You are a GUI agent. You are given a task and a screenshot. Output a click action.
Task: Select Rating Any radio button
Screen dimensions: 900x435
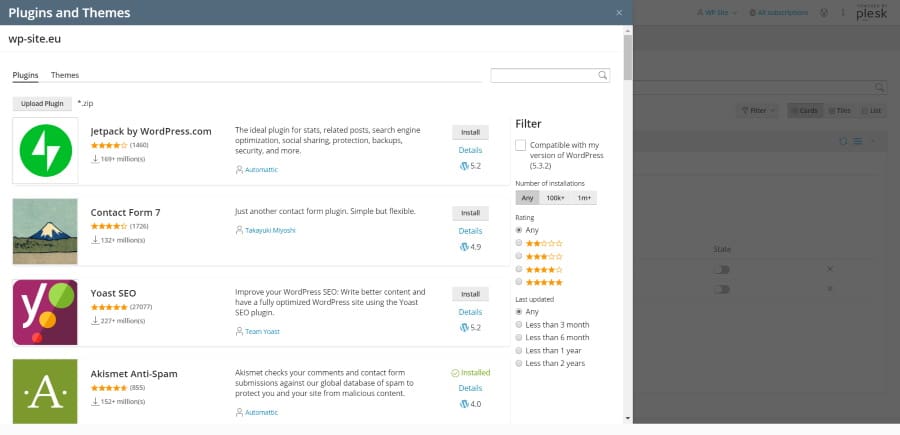click(519, 230)
